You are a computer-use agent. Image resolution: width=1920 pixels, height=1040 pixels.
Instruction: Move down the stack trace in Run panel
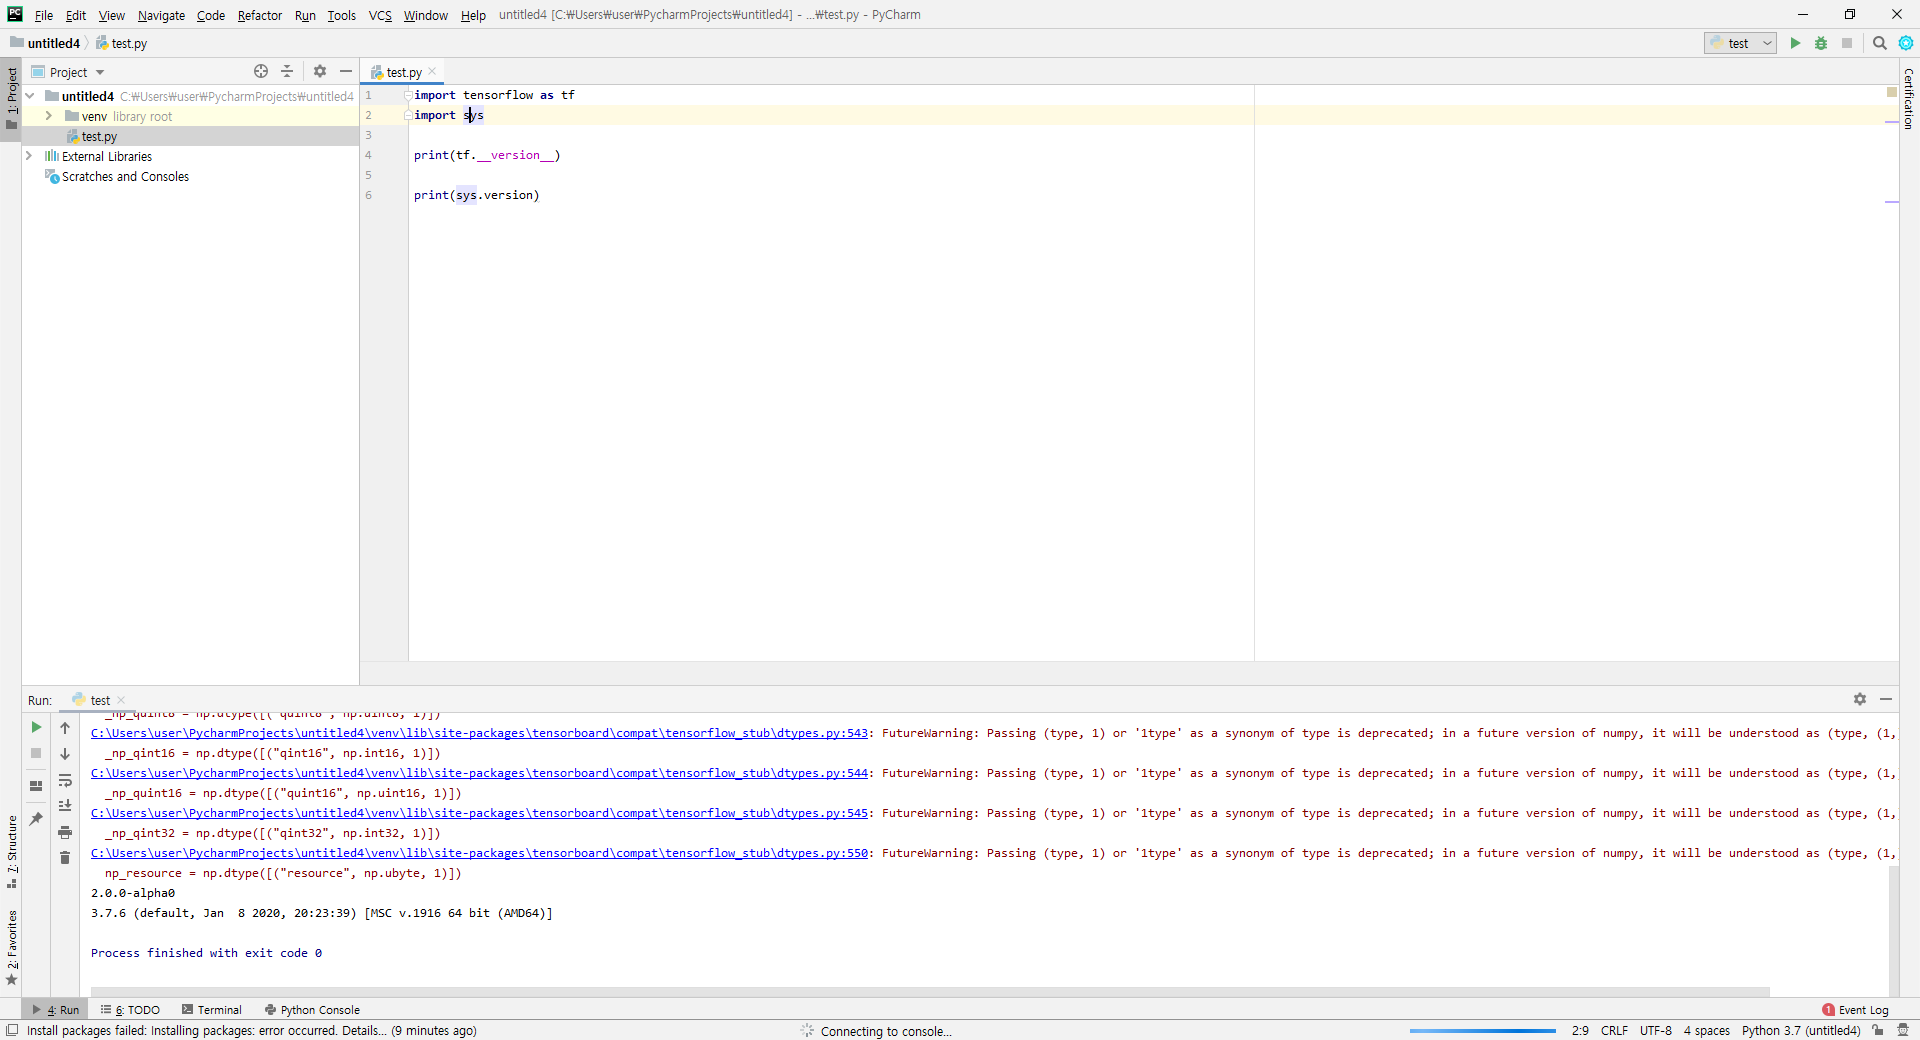point(65,754)
